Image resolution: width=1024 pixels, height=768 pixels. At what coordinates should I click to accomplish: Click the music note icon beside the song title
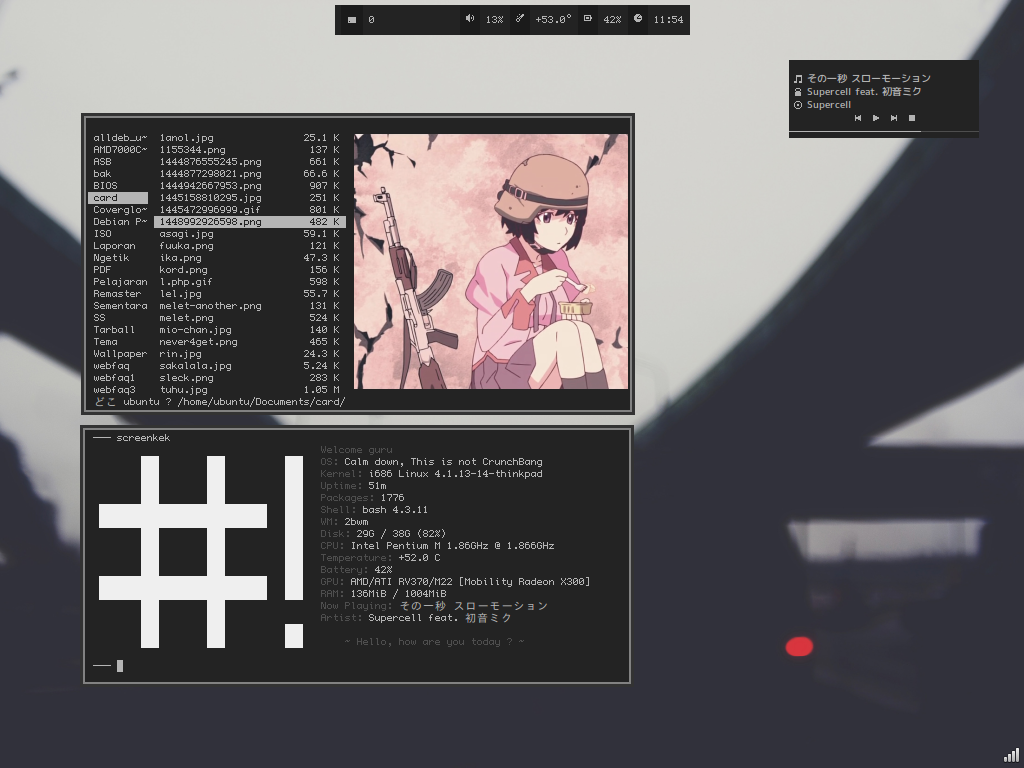[797, 79]
